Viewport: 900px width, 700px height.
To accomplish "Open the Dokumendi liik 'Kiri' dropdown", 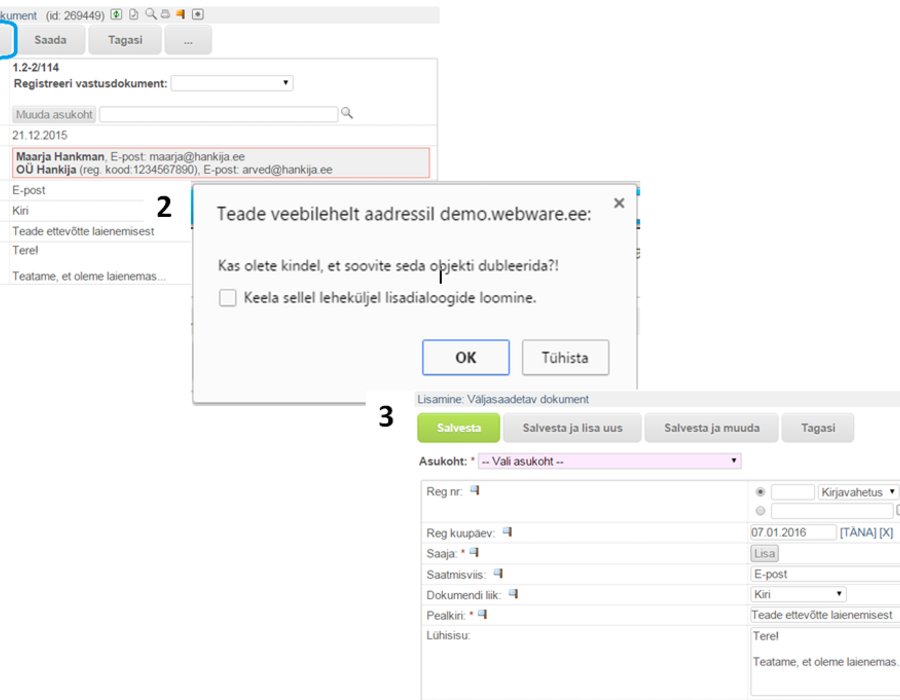I will pos(798,594).
